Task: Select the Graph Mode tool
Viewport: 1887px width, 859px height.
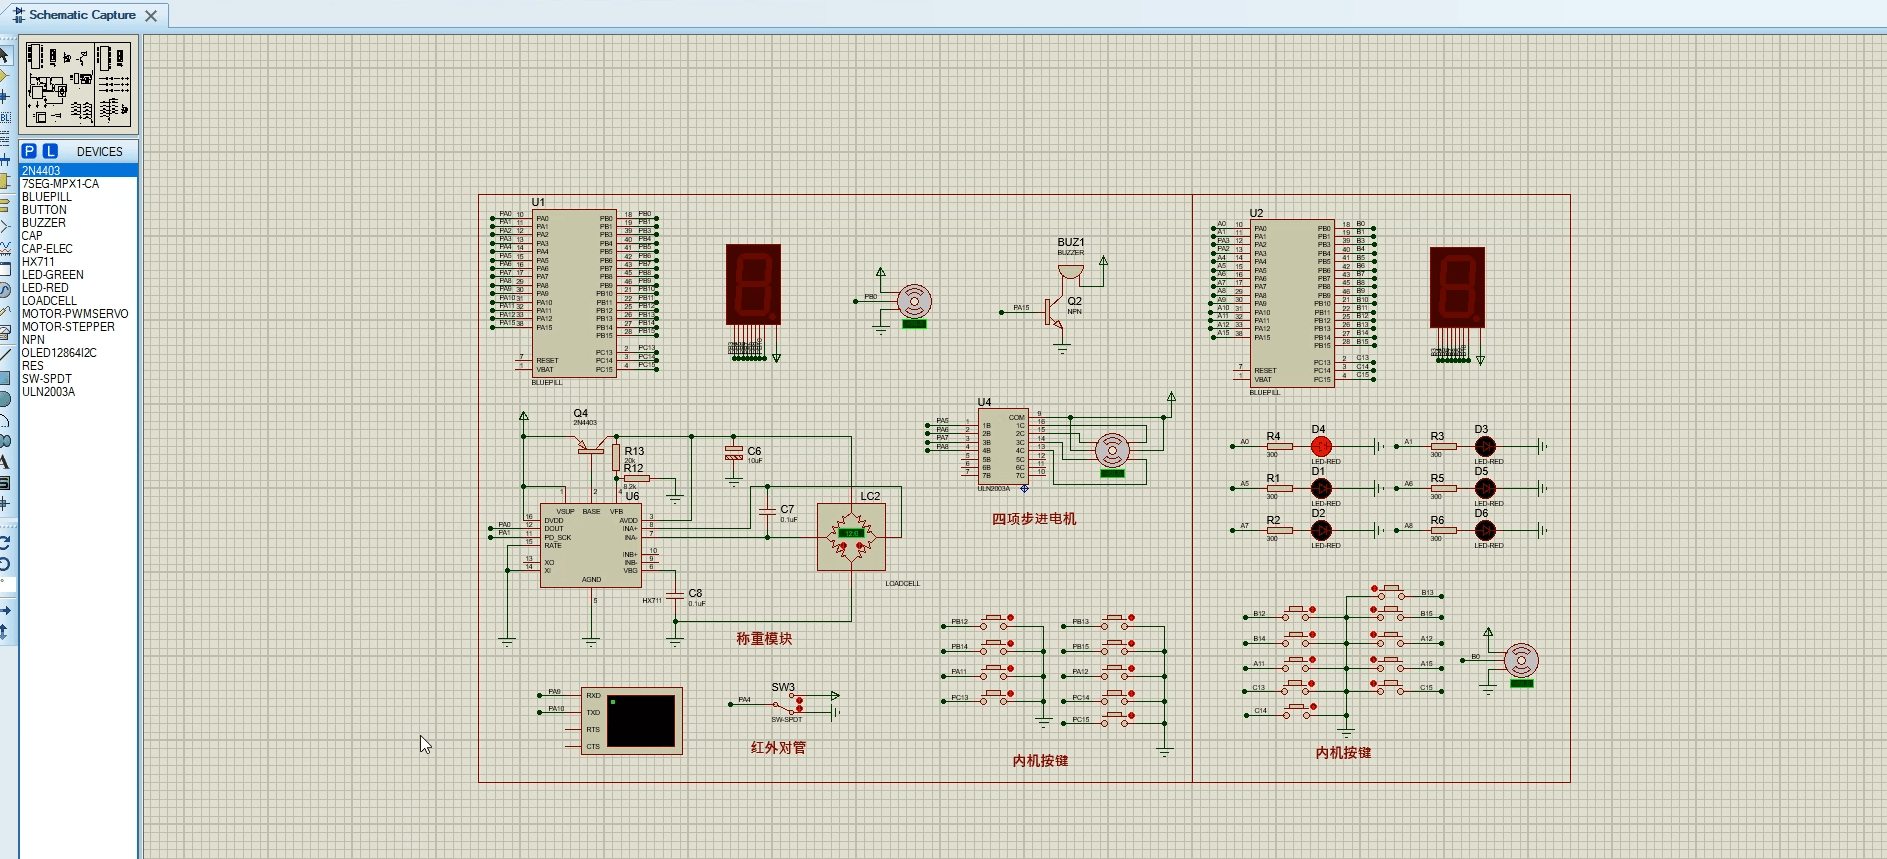Action: pos(4,247)
